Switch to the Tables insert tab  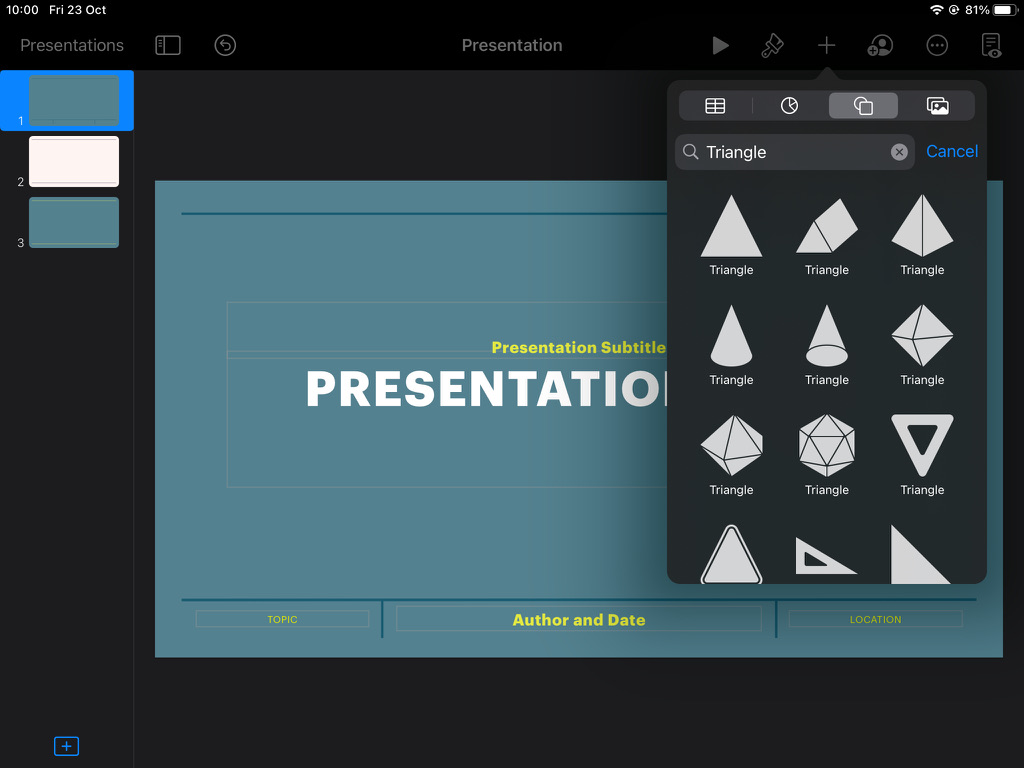pos(715,105)
